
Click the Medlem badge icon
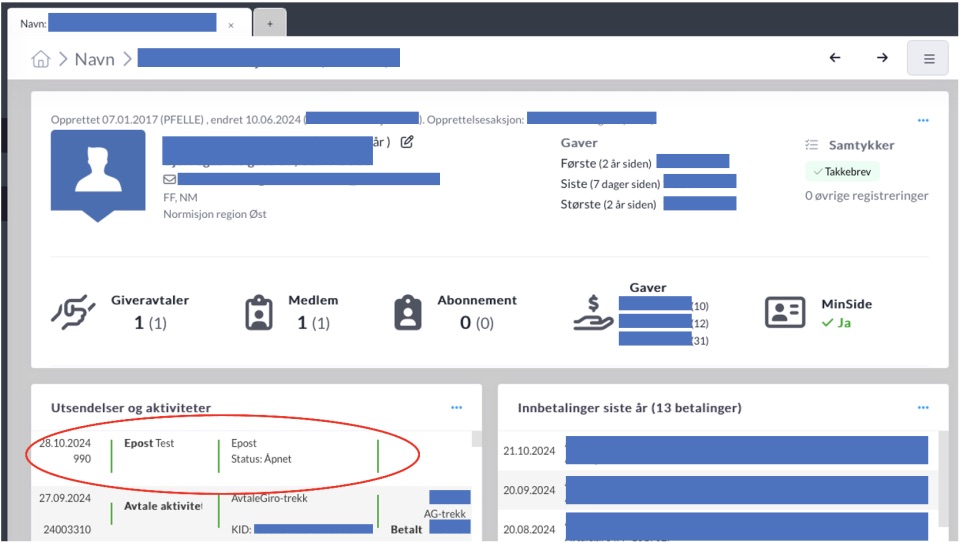click(259, 313)
